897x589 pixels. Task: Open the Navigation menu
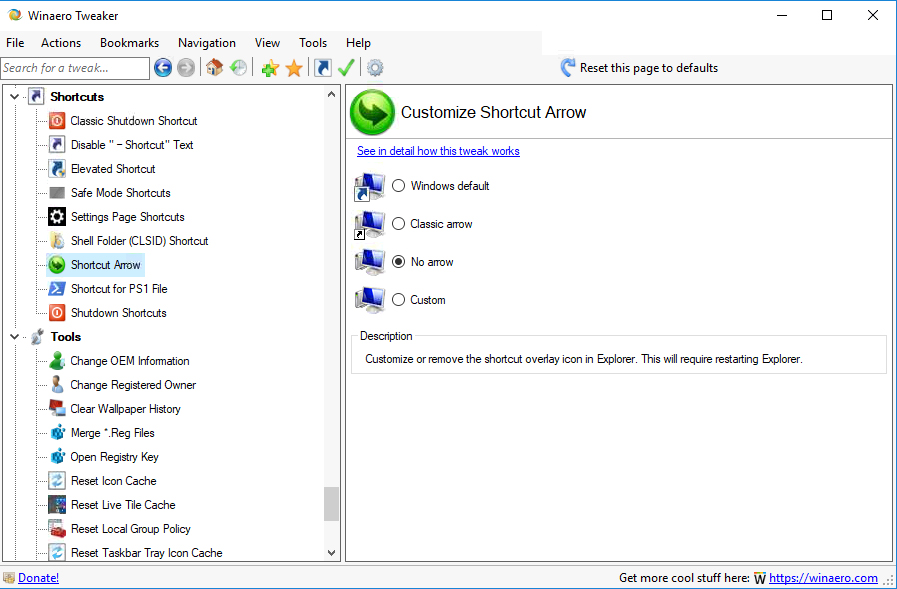[206, 43]
